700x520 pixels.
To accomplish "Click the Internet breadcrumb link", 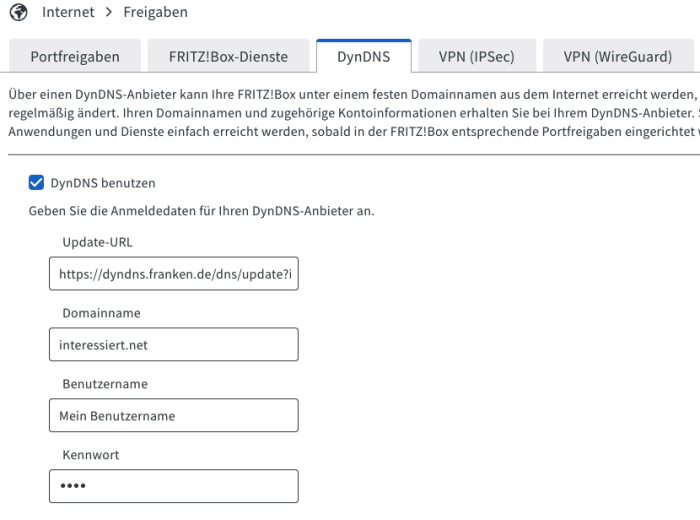I will pos(68,13).
